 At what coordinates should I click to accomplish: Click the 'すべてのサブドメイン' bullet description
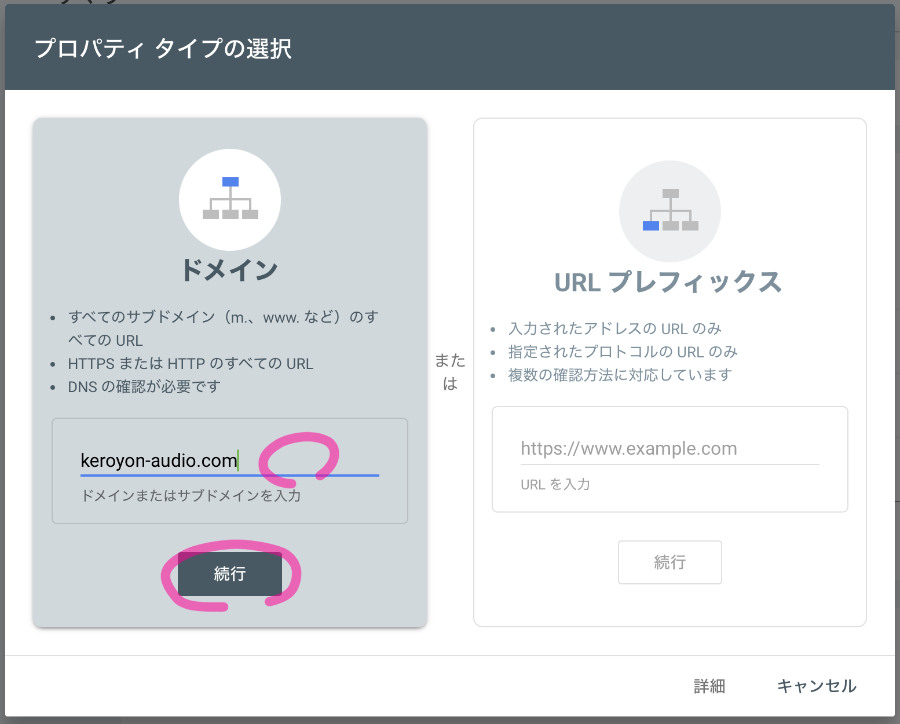[223, 328]
